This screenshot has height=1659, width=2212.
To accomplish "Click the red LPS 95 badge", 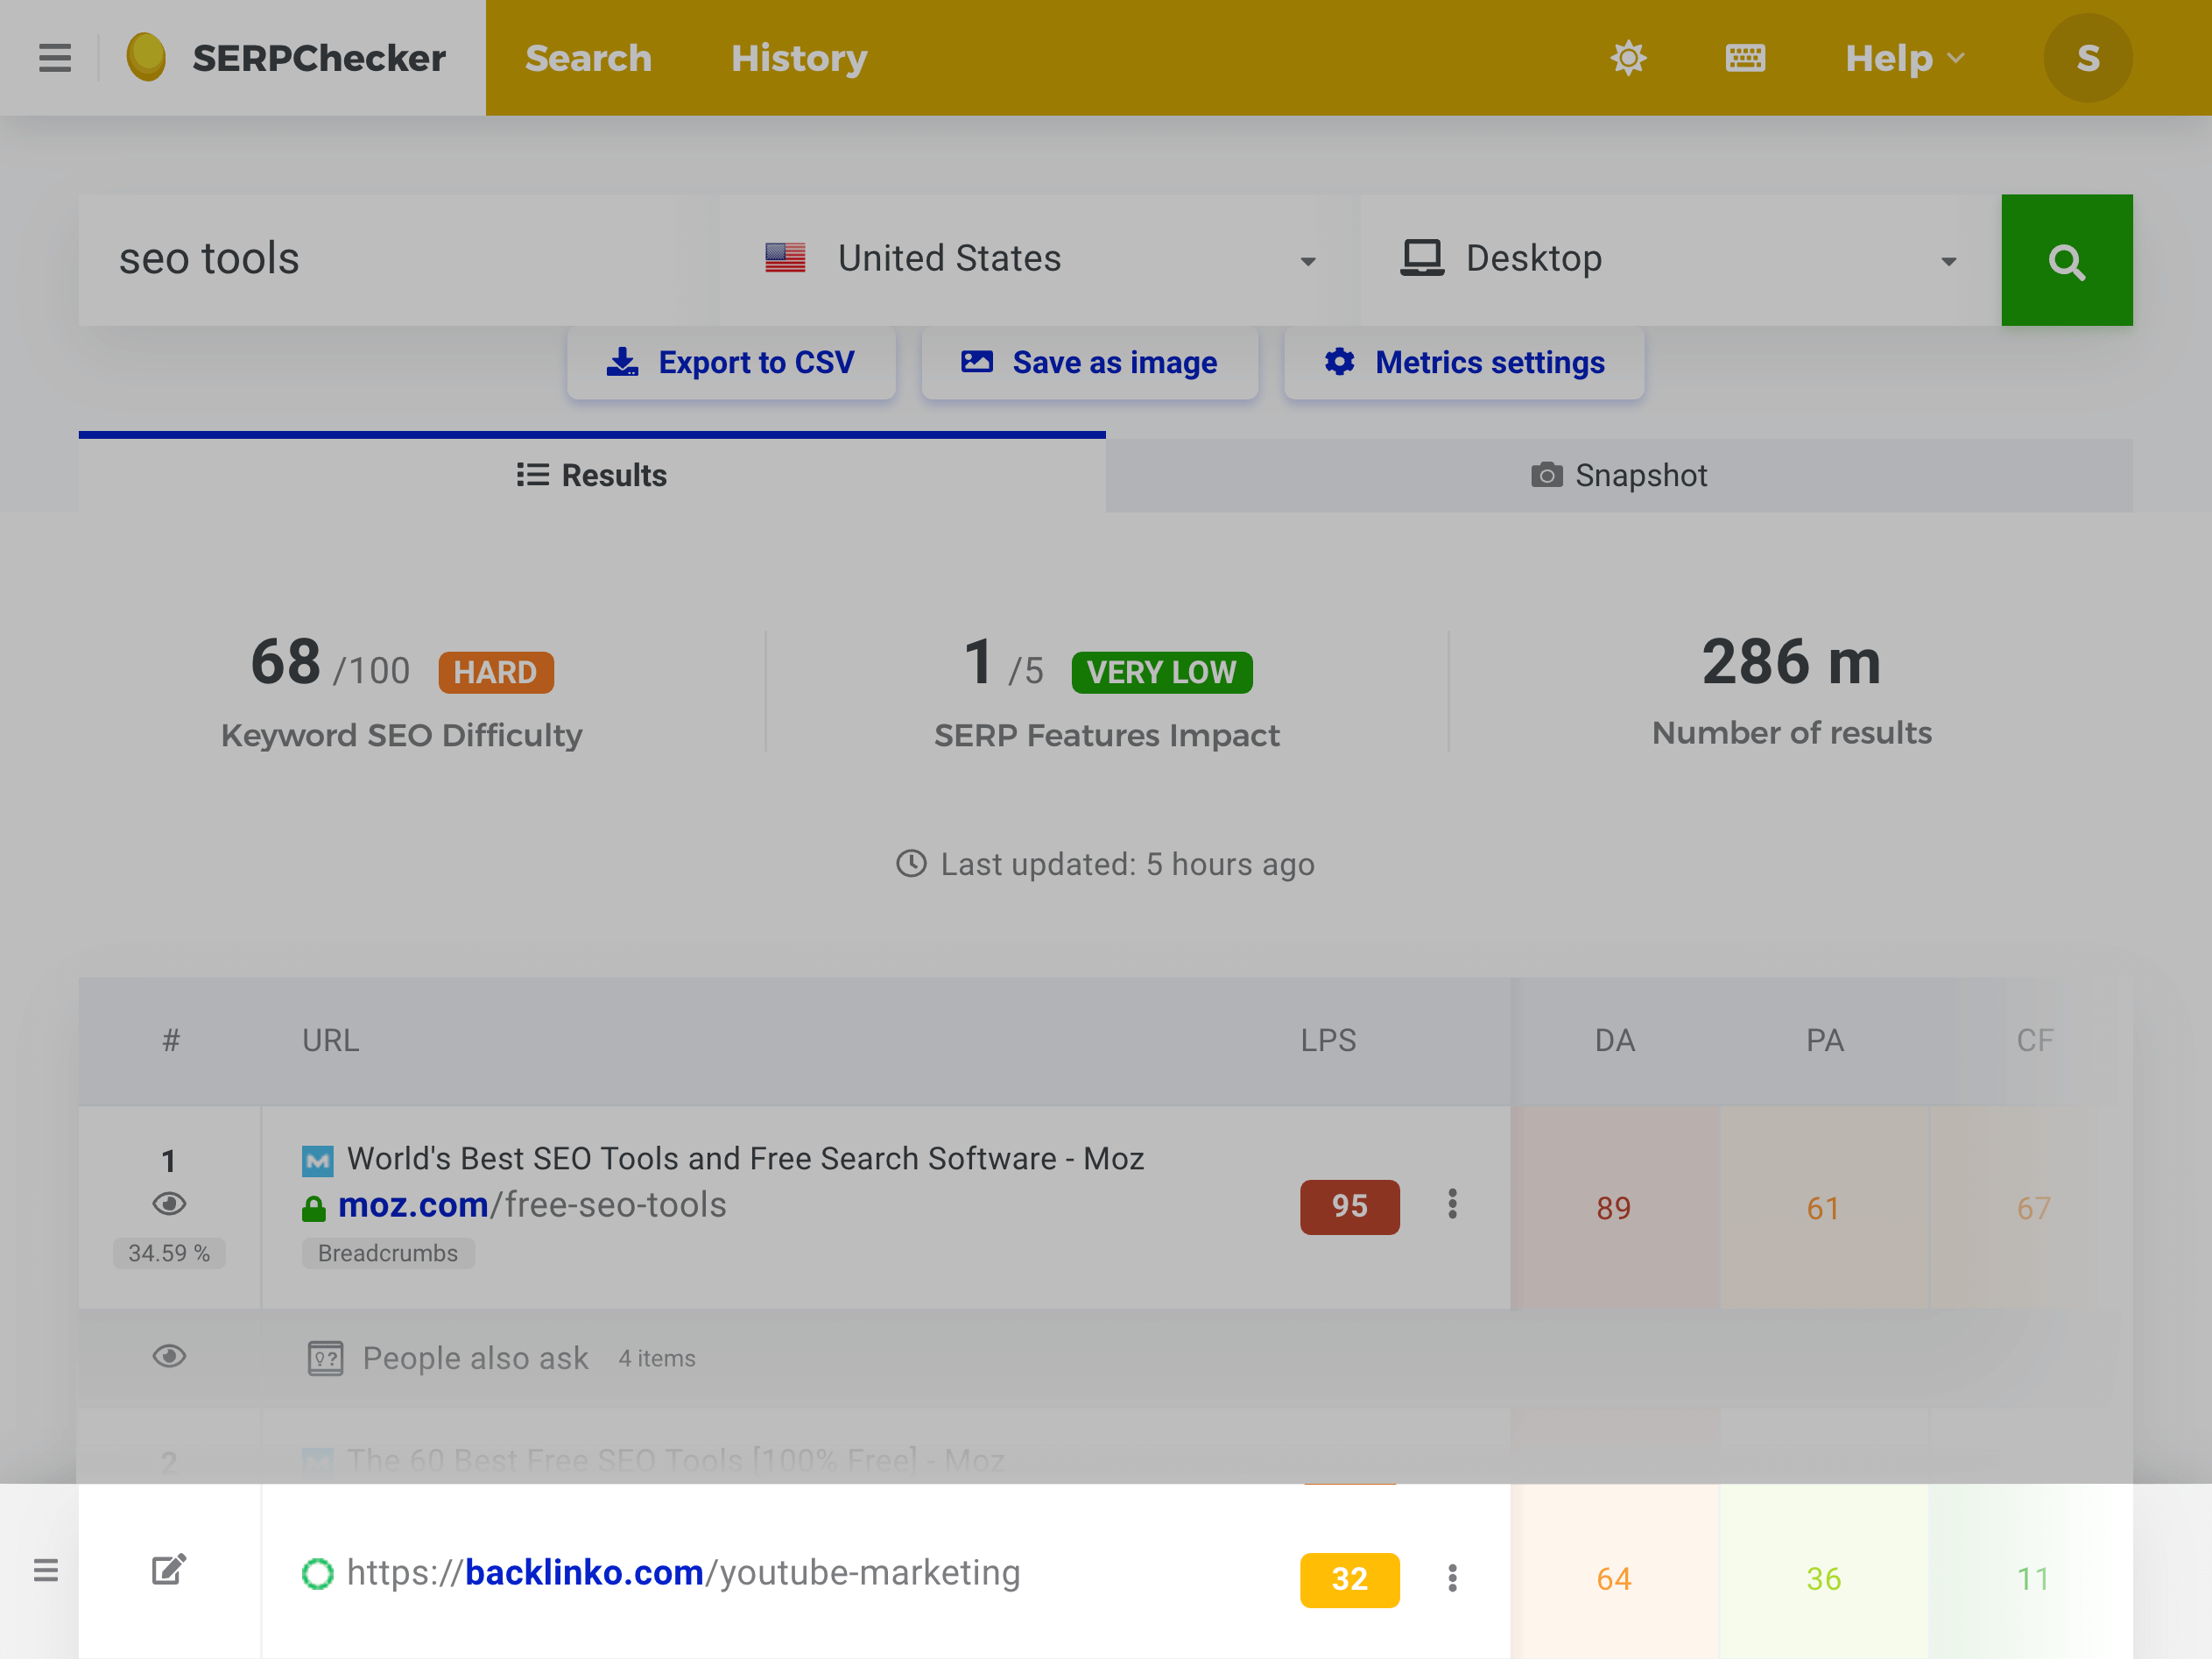I will click(x=1349, y=1206).
